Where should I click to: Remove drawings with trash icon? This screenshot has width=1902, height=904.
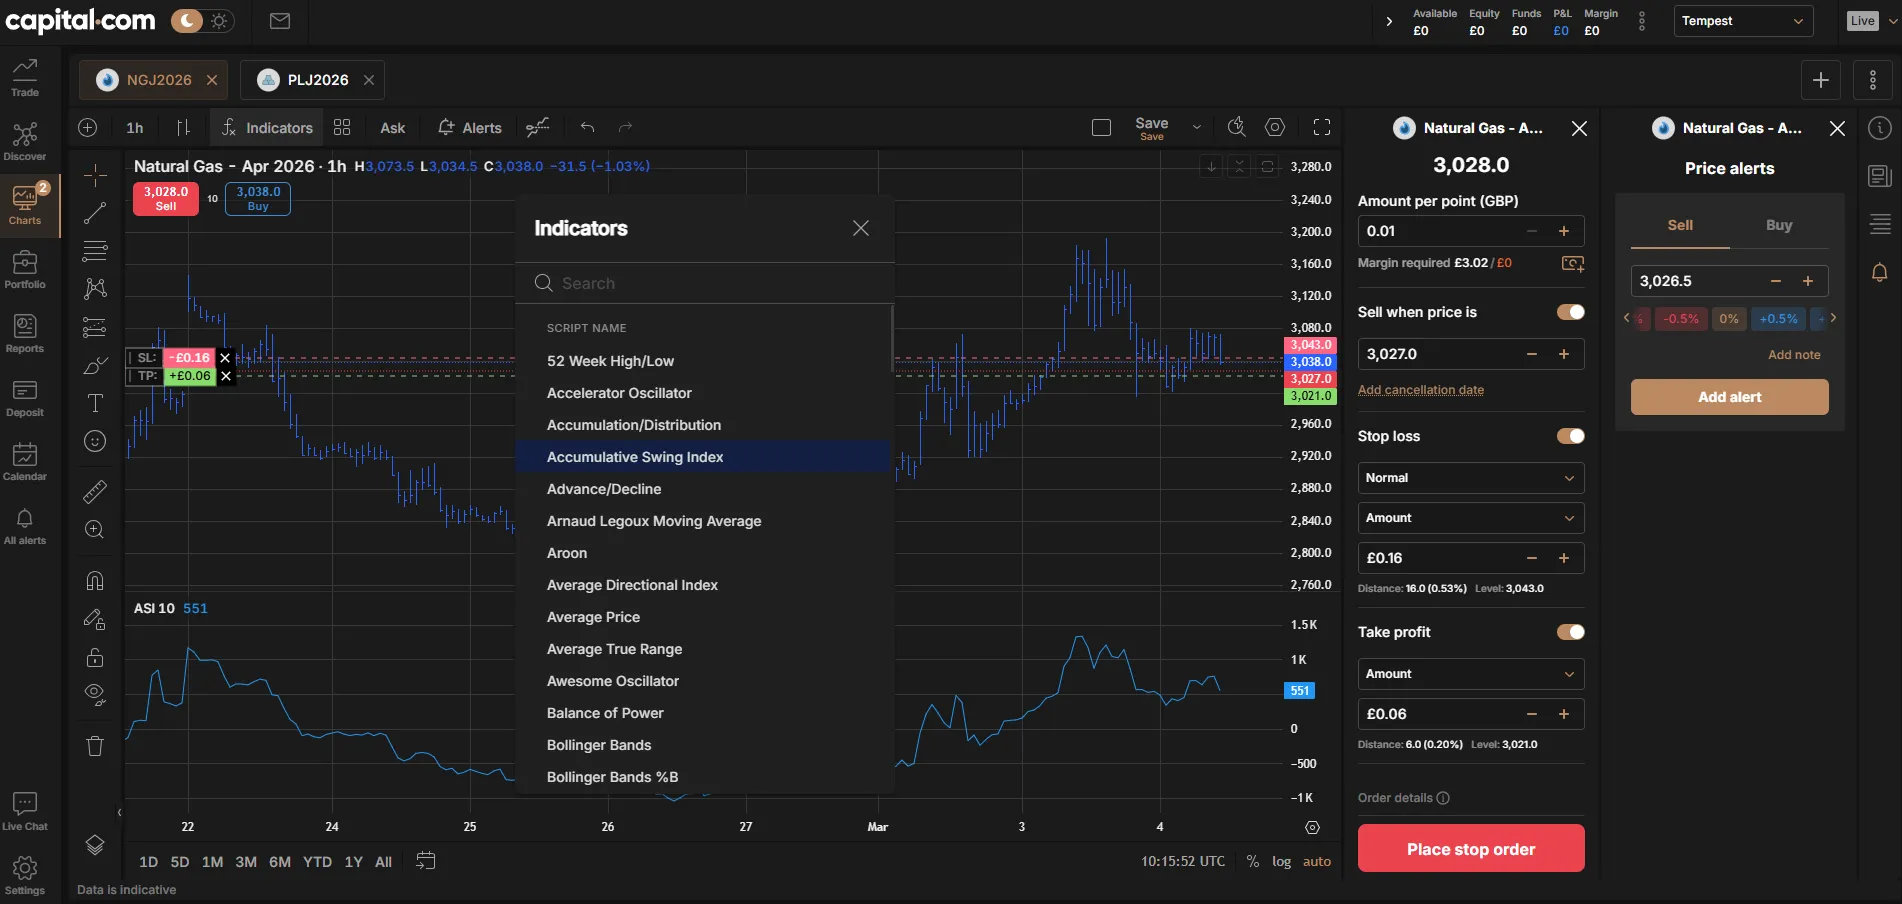coord(95,746)
